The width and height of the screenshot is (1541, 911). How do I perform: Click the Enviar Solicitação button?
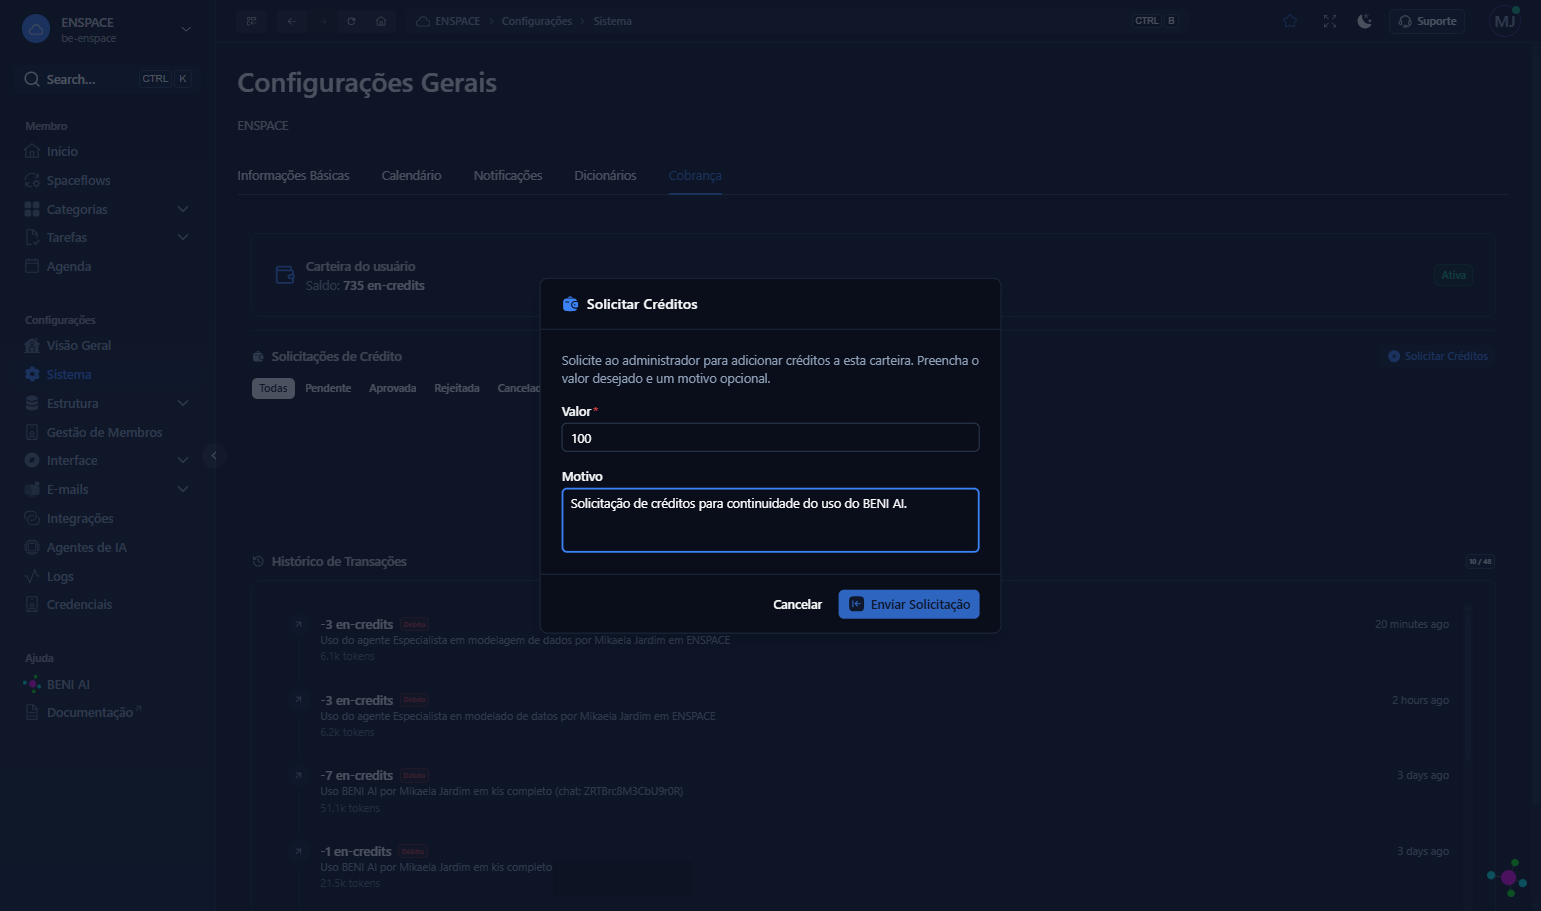[909, 605]
